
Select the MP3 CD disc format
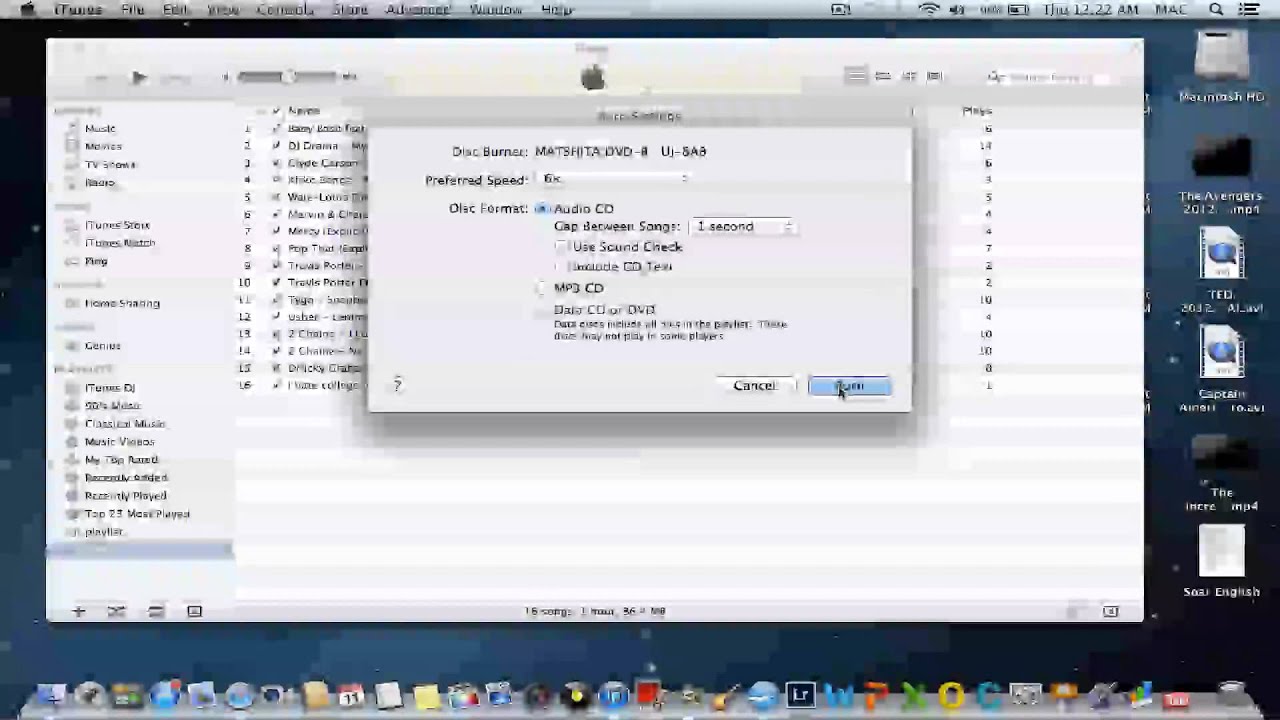point(542,288)
